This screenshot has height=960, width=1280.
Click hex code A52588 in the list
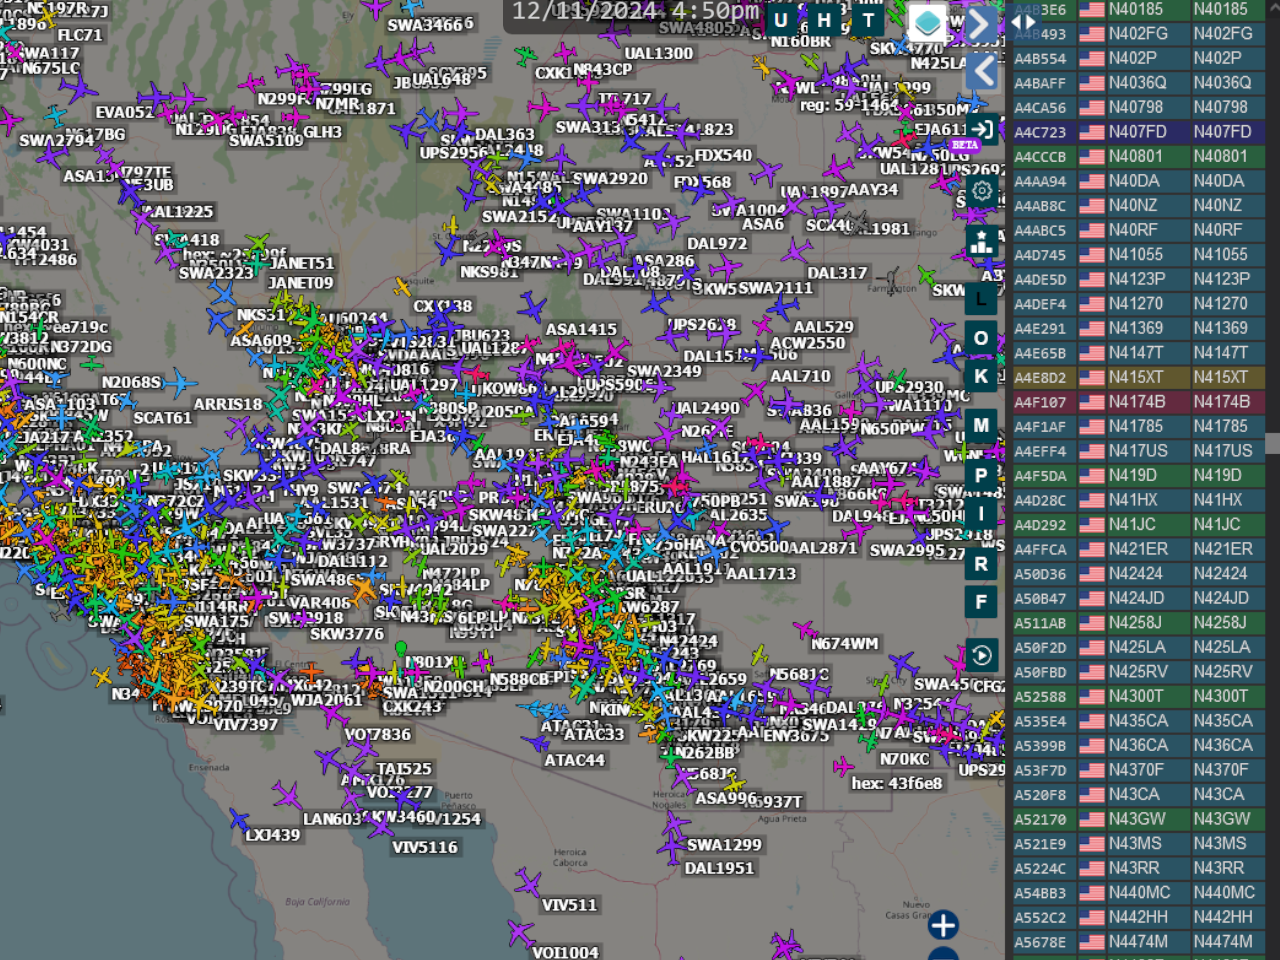tap(1040, 697)
